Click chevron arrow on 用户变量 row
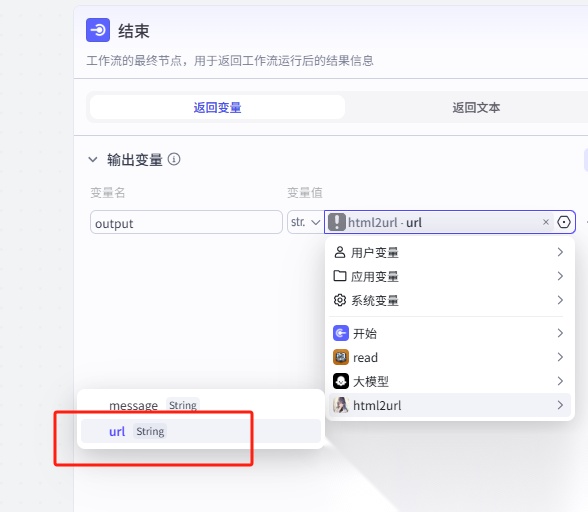 click(560, 252)
